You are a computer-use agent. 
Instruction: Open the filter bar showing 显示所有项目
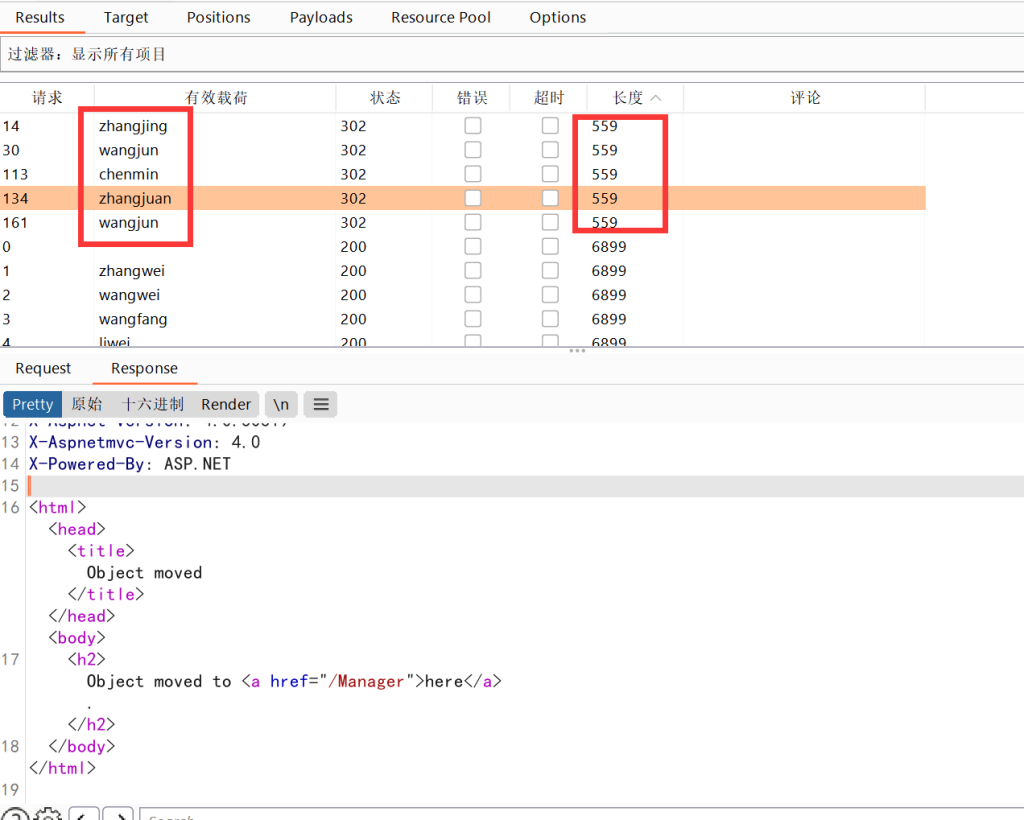pos(510,54)
